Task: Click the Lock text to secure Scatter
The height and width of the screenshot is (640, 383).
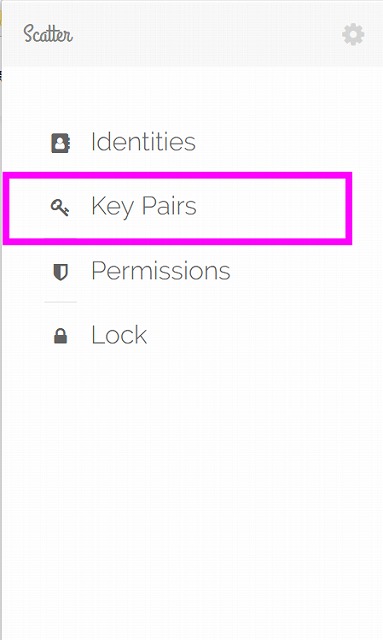Action: 119,335
